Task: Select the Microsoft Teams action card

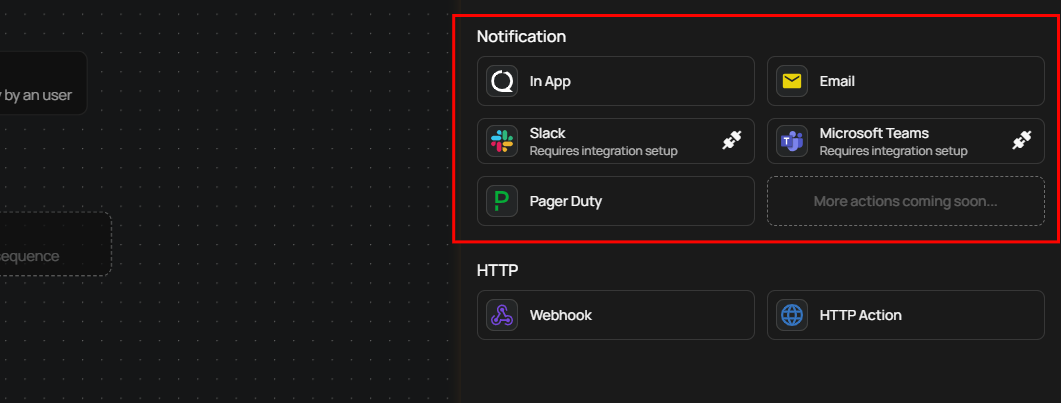Action: point(905,141)
